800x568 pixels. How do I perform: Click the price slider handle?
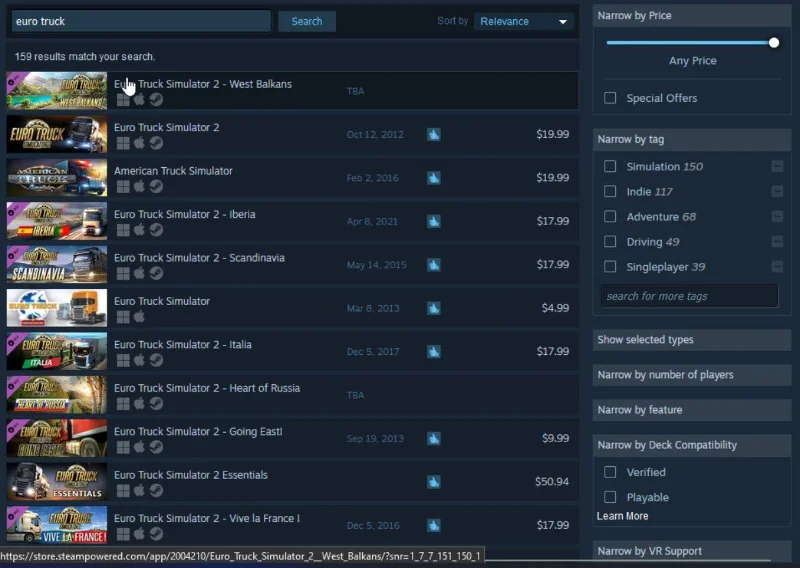coord(774,43)
